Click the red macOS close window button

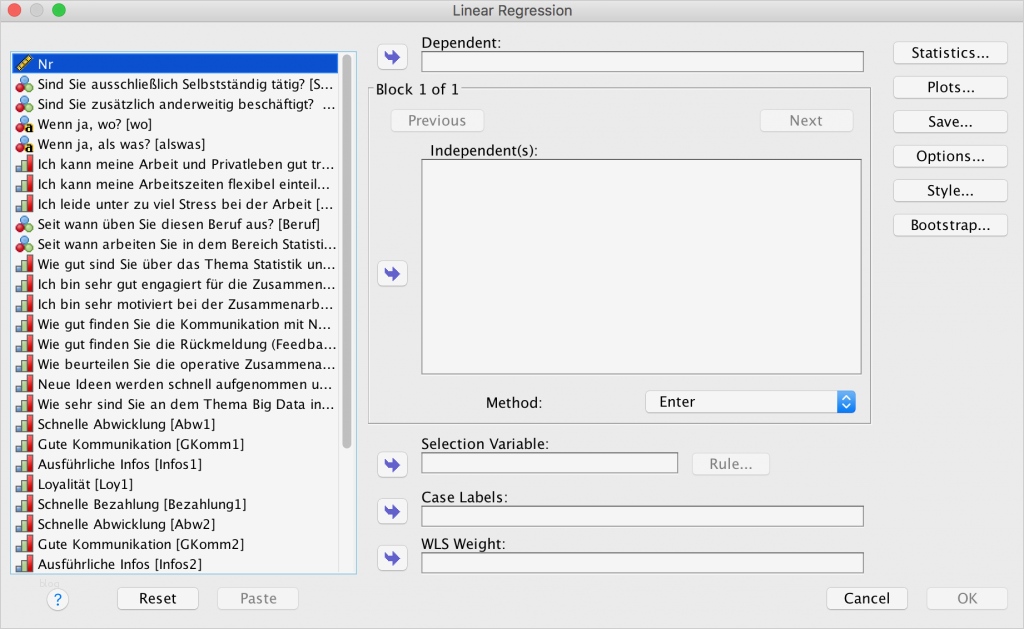(x=14, y=10)
